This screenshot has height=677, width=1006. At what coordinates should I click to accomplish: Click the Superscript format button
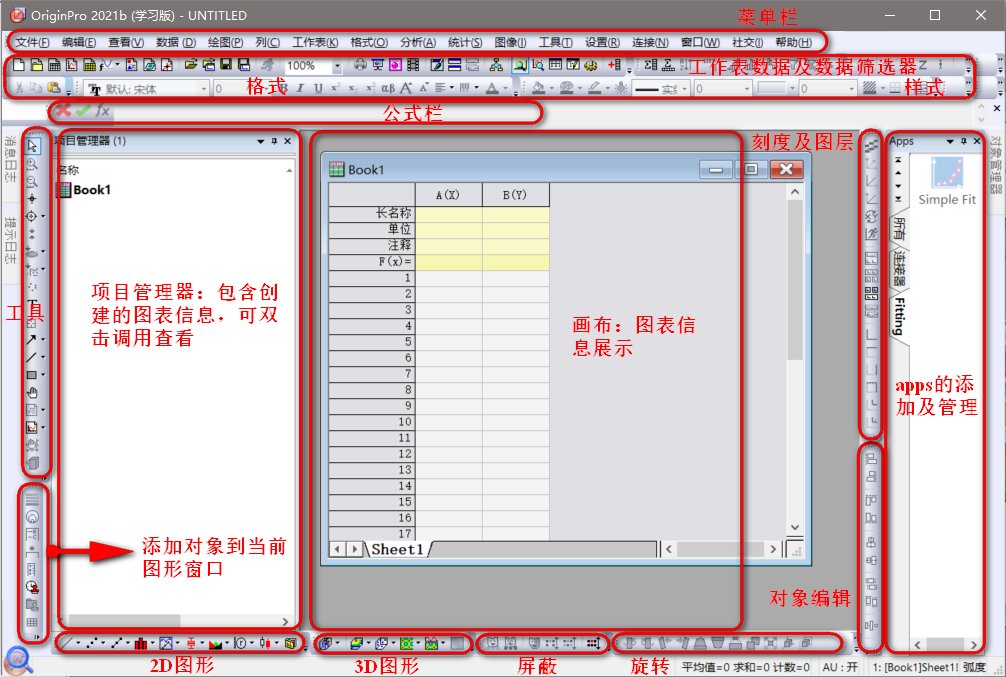coord(335,88)
